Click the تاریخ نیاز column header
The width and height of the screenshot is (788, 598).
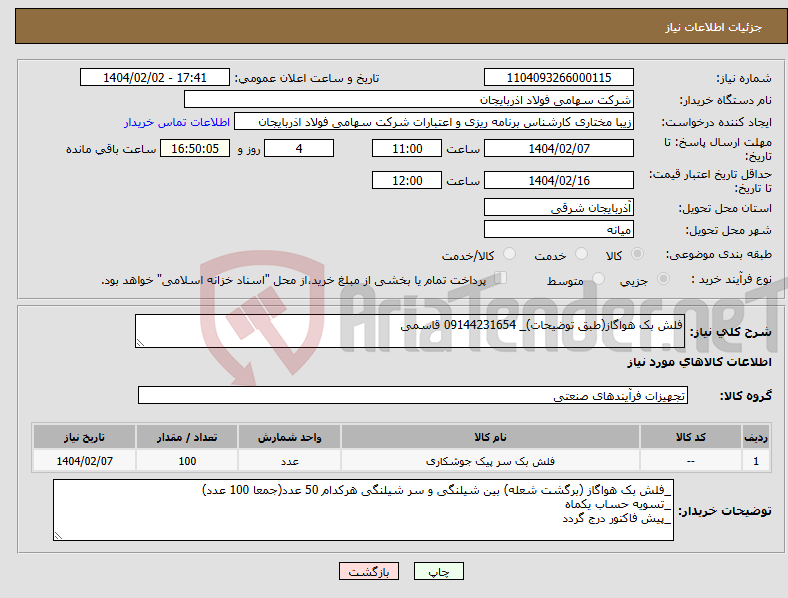(84, 437)
